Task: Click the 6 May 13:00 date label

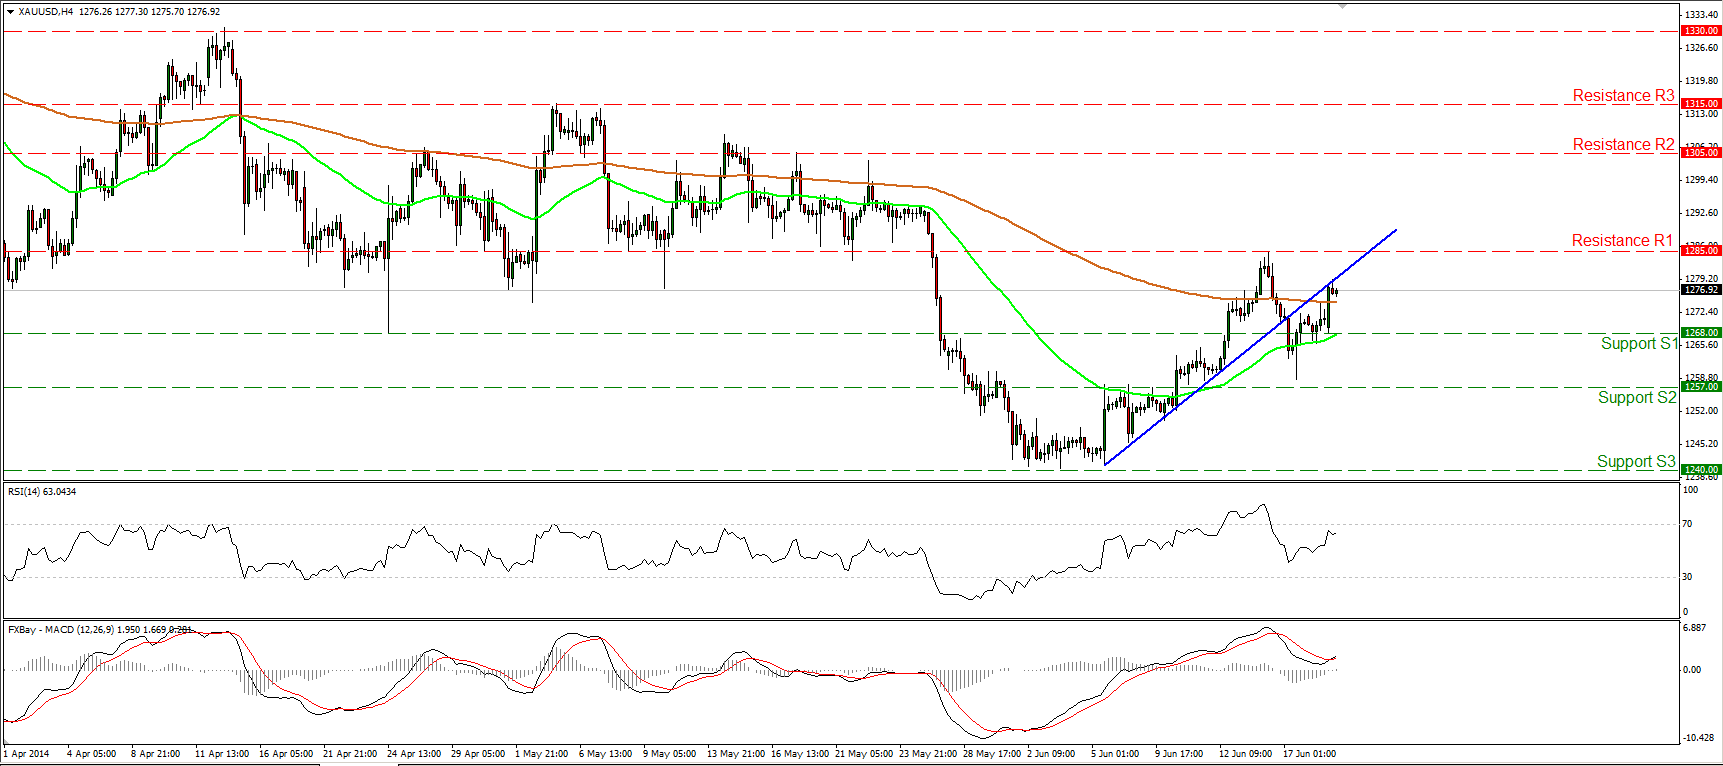Action: 606,753
